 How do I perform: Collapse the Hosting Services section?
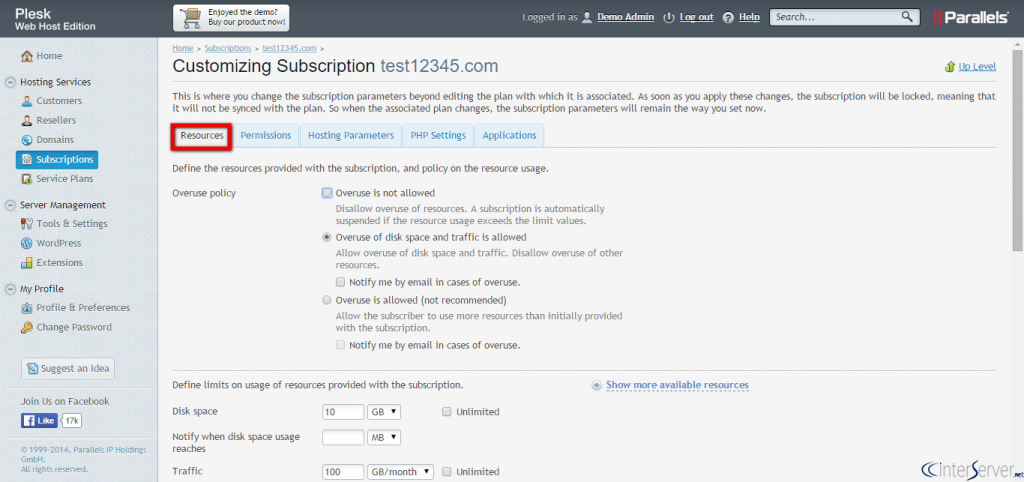pos(10,82)
